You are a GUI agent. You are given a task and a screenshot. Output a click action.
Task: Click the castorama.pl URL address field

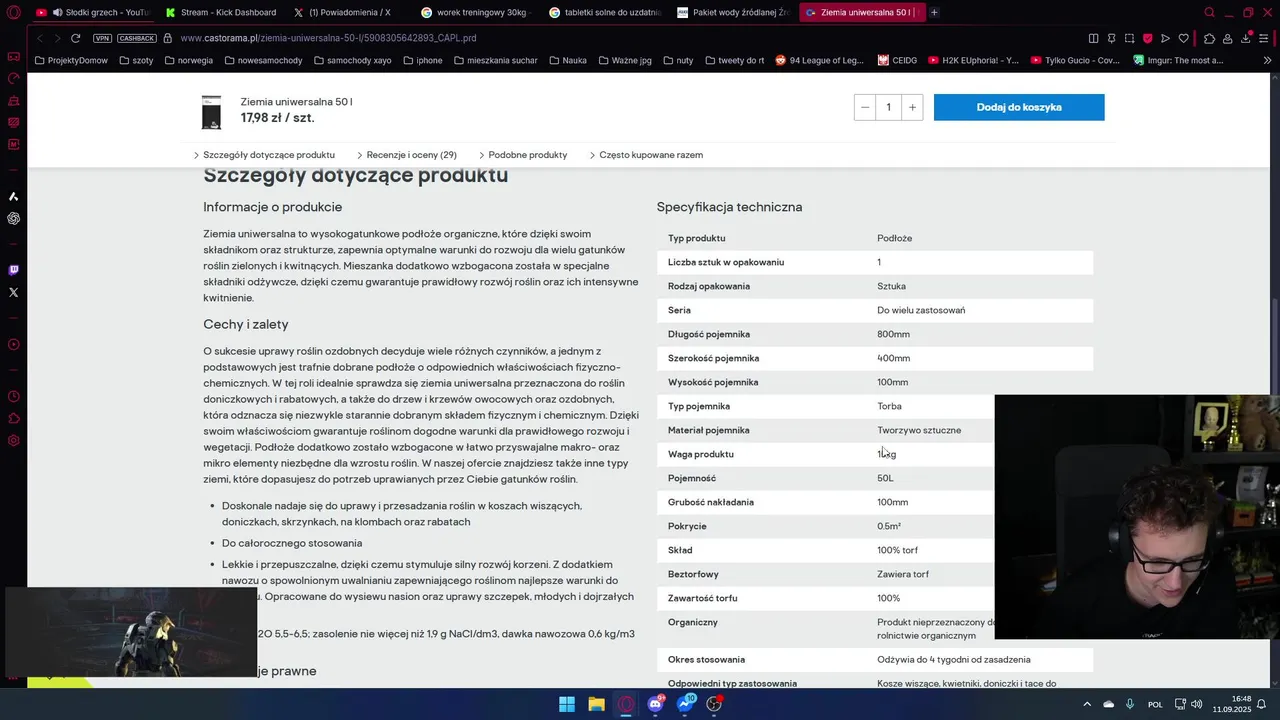click(328, 38)
